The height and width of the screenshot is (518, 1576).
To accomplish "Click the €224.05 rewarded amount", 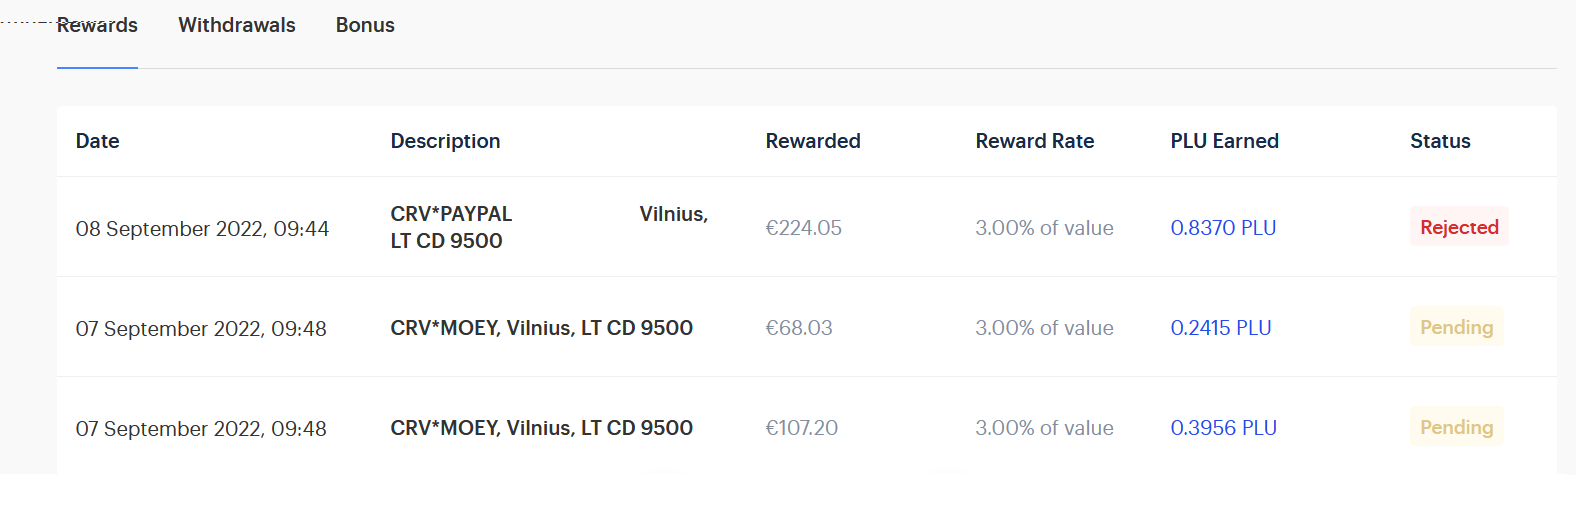I will [804, 228].
